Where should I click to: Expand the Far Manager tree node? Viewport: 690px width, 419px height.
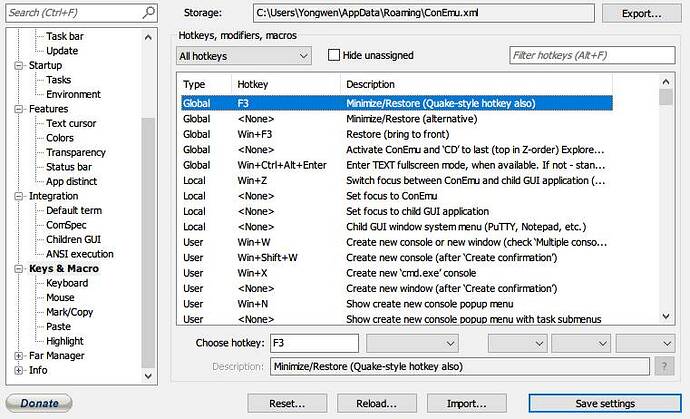19,355
